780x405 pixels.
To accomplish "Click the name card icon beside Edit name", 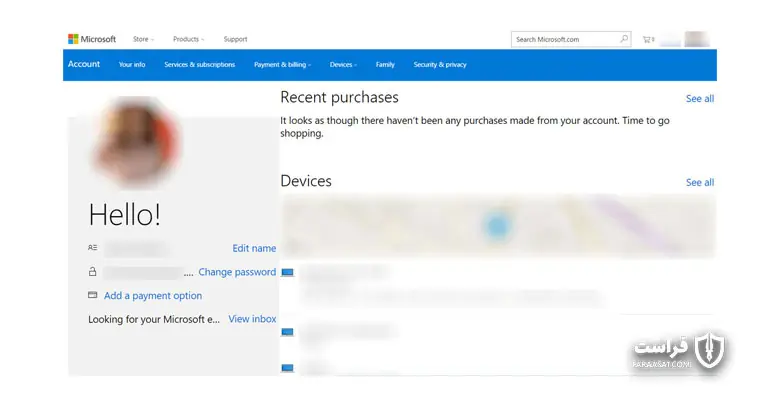I will click(93, 247).
